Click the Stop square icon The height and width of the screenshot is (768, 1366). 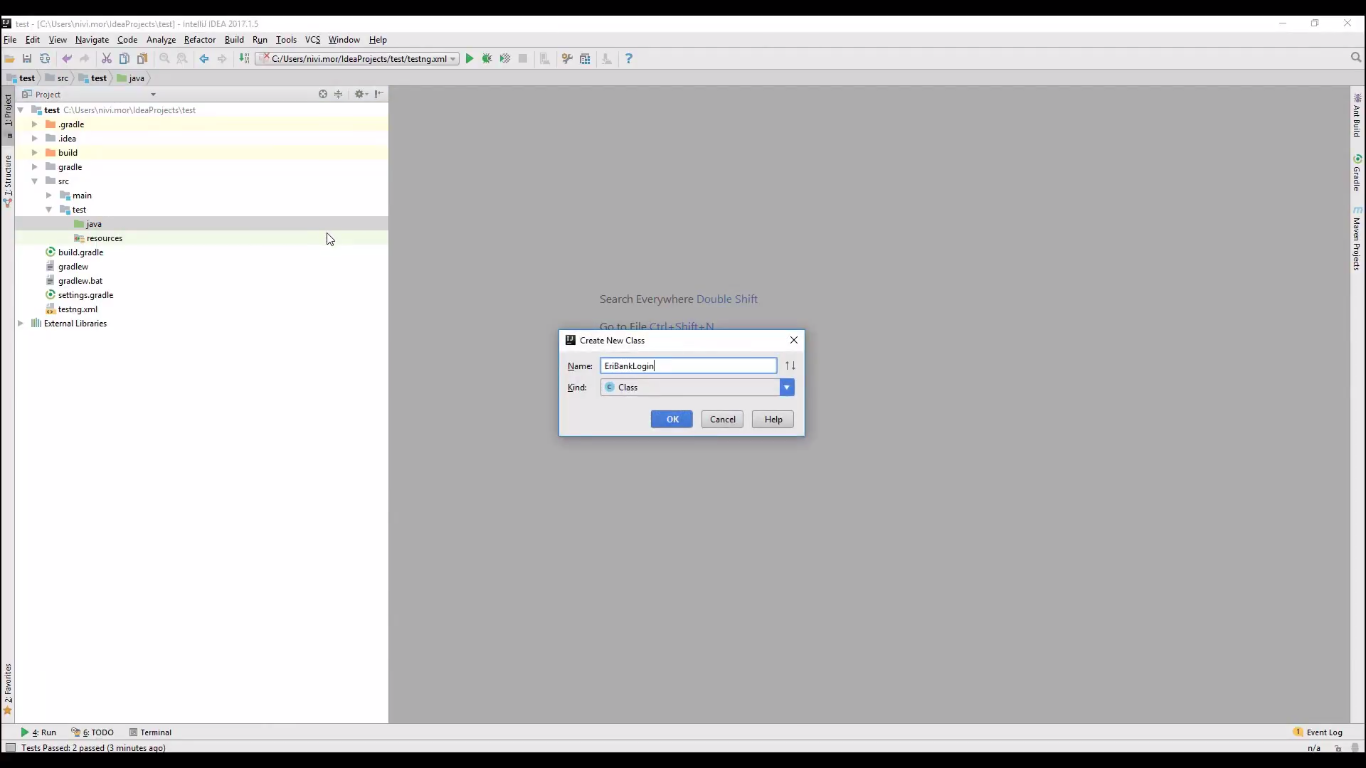click(x=523, y=59)
